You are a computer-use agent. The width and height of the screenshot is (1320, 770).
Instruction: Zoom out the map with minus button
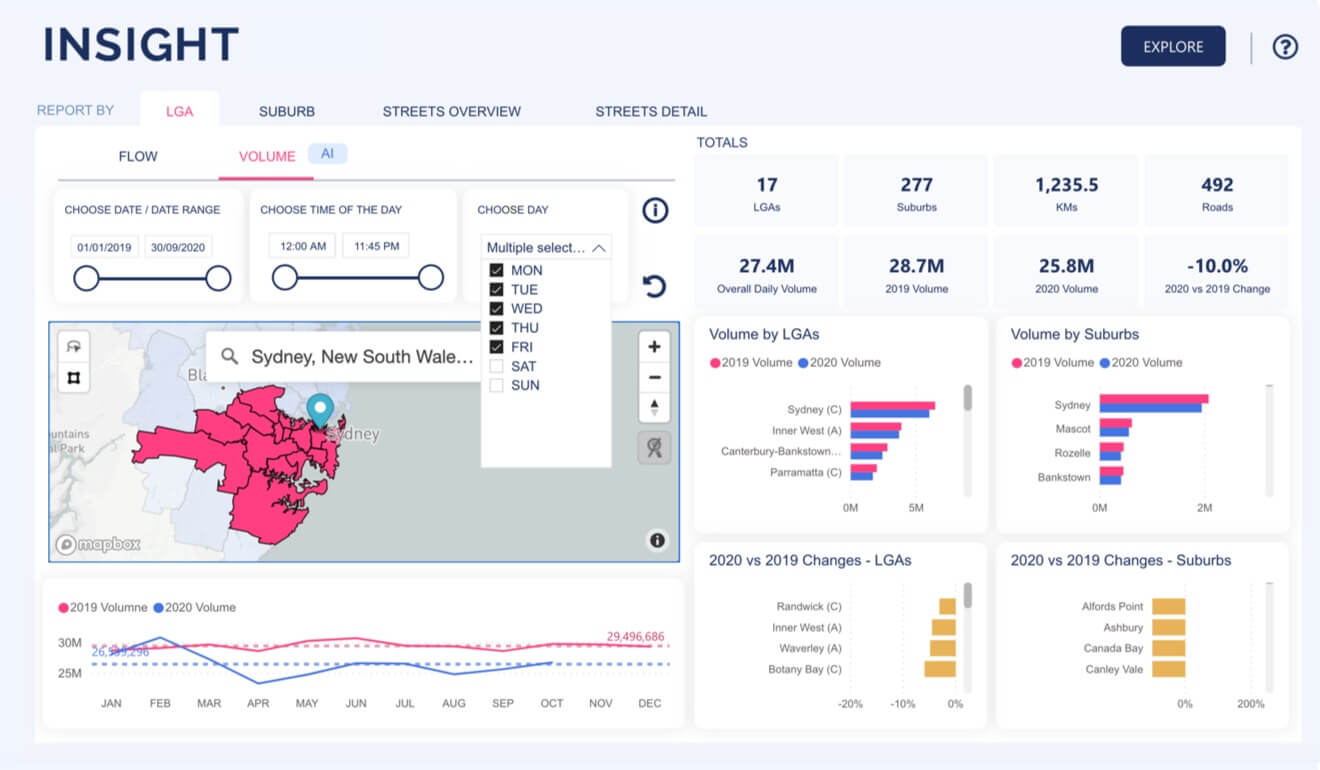coord(654,377)
